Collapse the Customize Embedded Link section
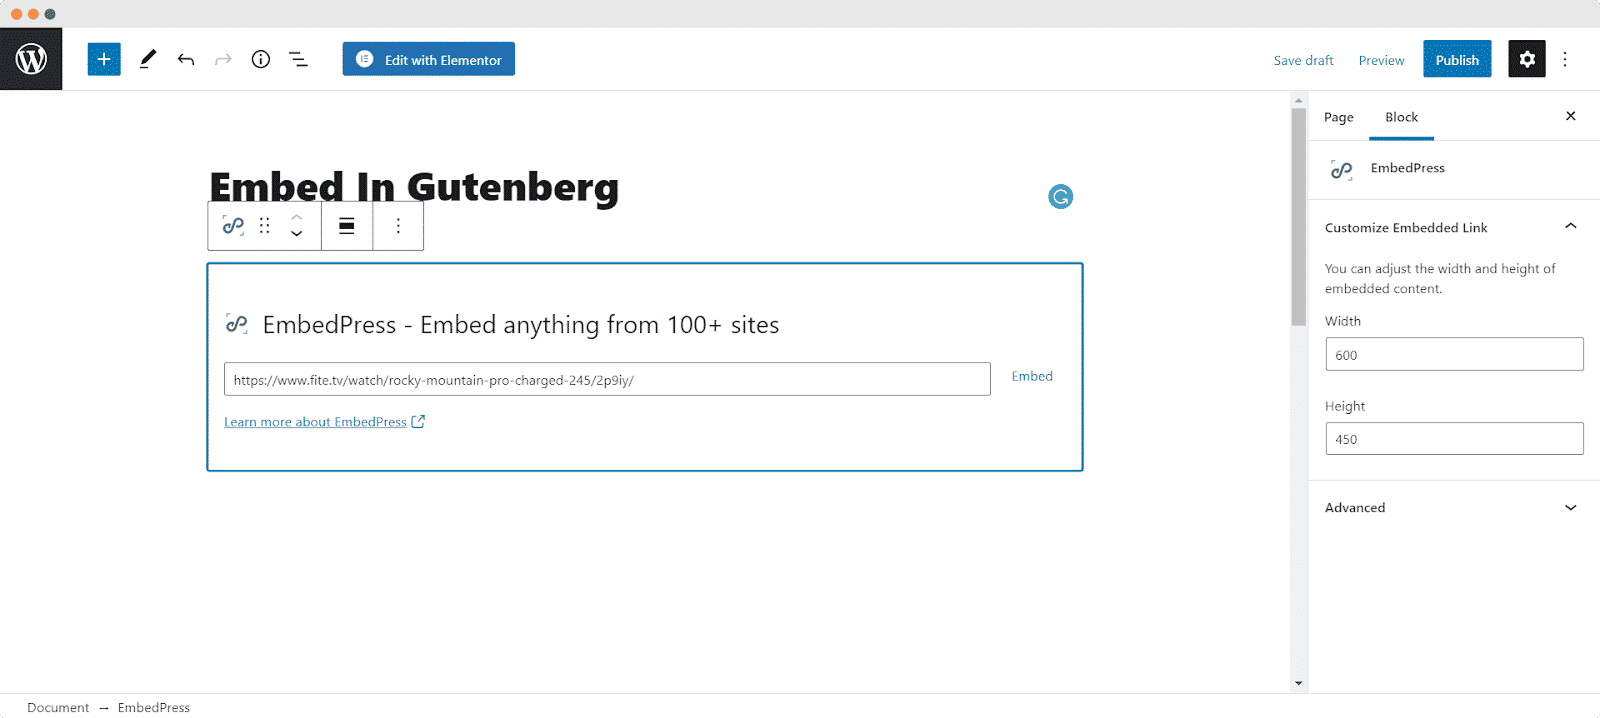1600x718 pixels. coord(1571,227)
